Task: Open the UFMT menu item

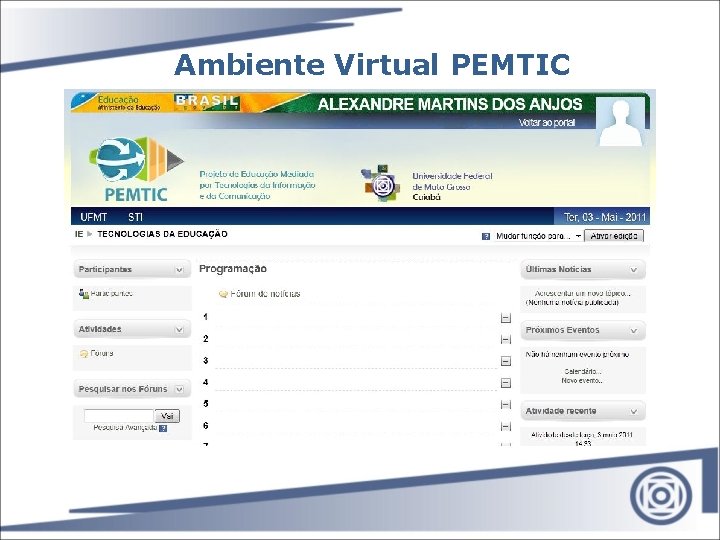Action: click(x=94, y=217)
